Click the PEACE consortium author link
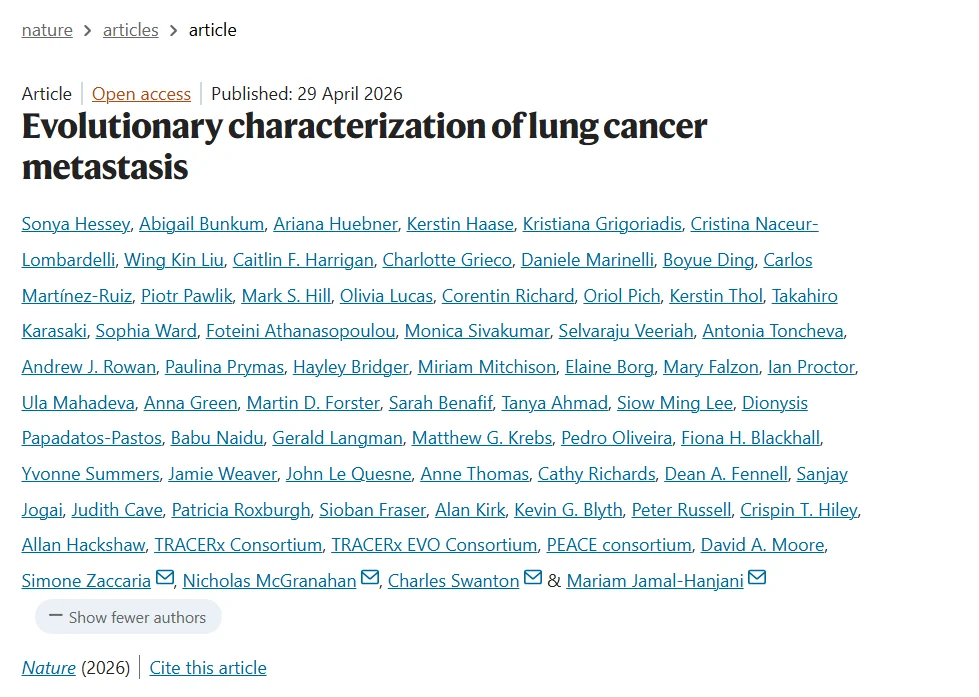 pyautogui.click(x=619, y=545)
